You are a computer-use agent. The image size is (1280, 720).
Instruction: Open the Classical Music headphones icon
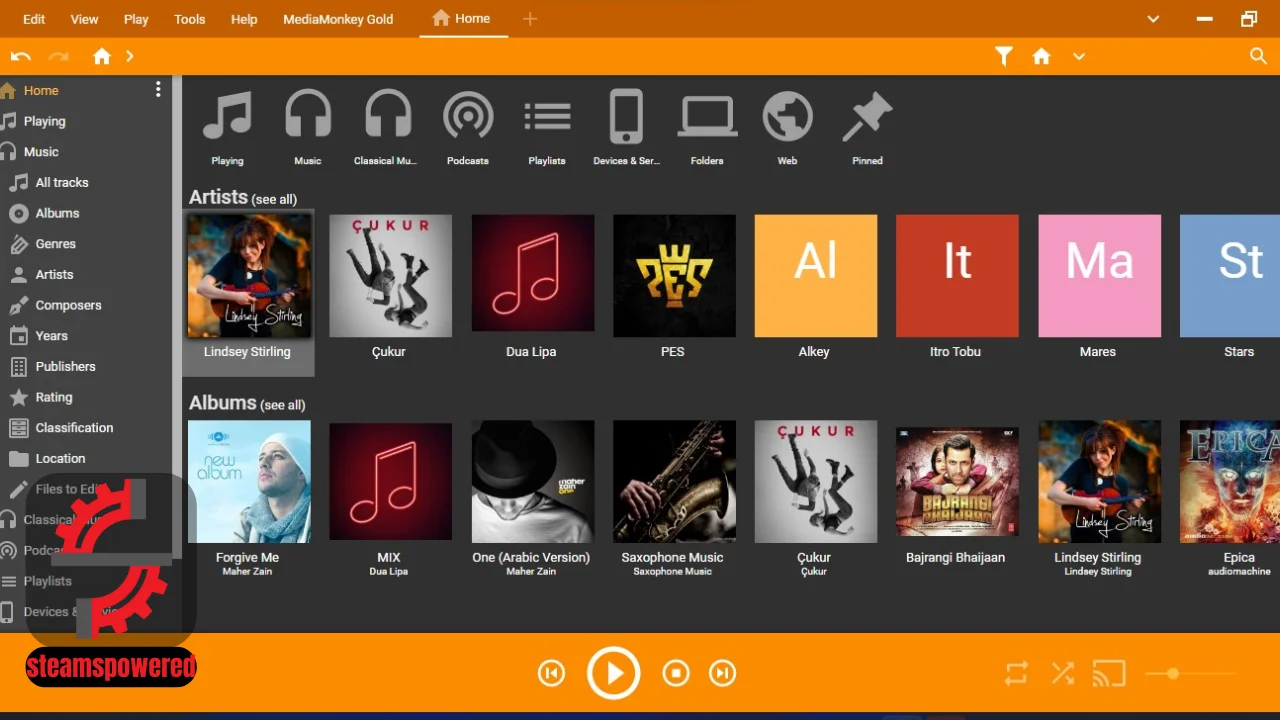pos(388,116)
